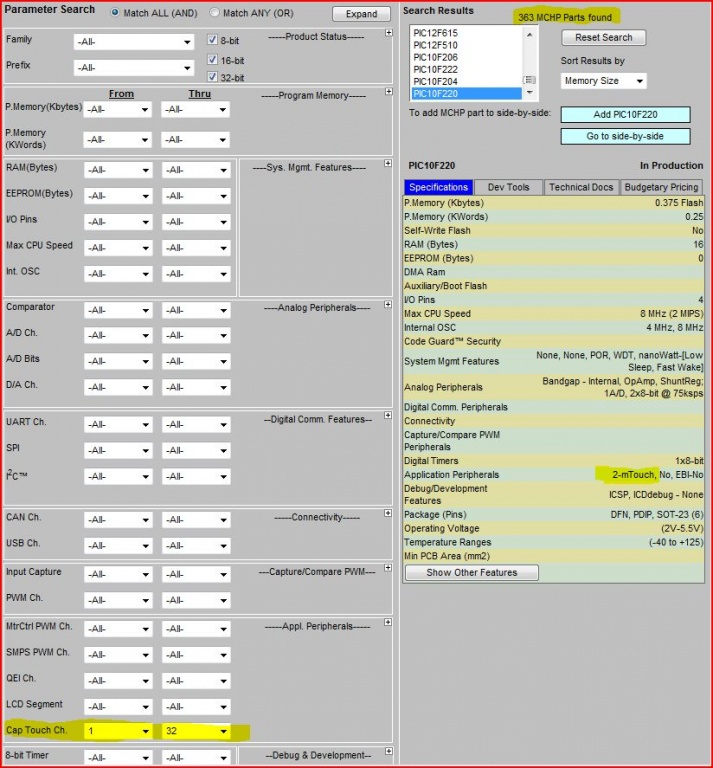
Task: Click the Expand button
Action: pyautogui.click(x=361, y=14)
